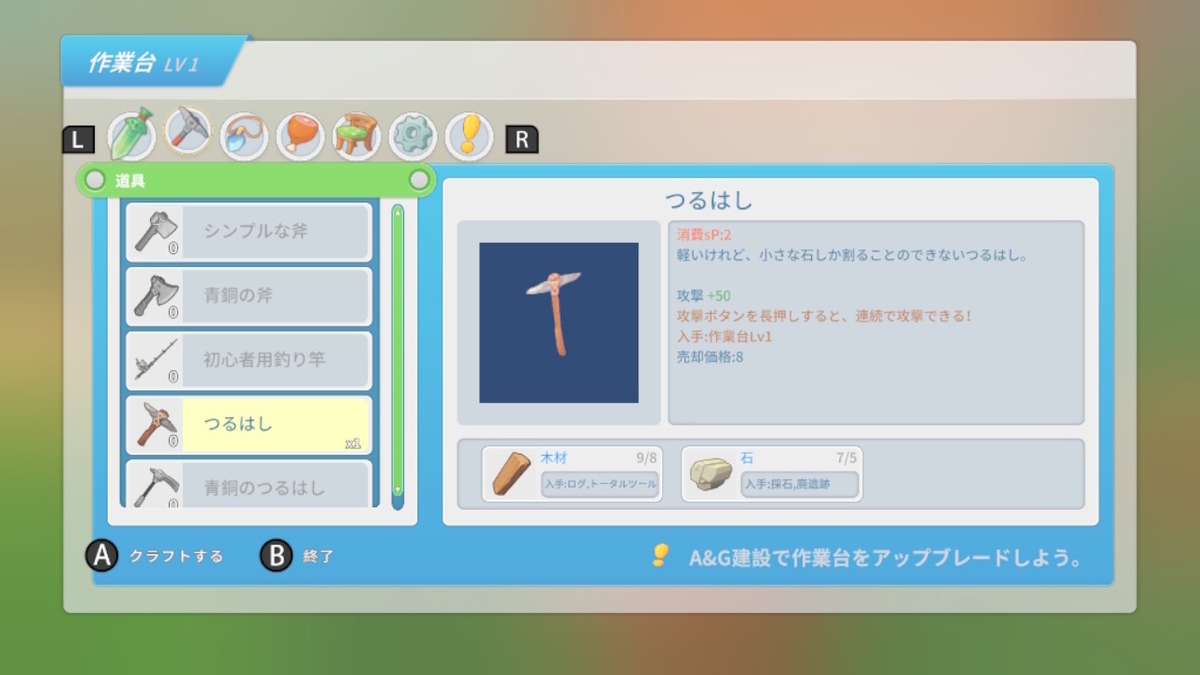Screen dimensions: 1200x675
Task: Click the pickaxe preview image
Action: tap(558, 322)
